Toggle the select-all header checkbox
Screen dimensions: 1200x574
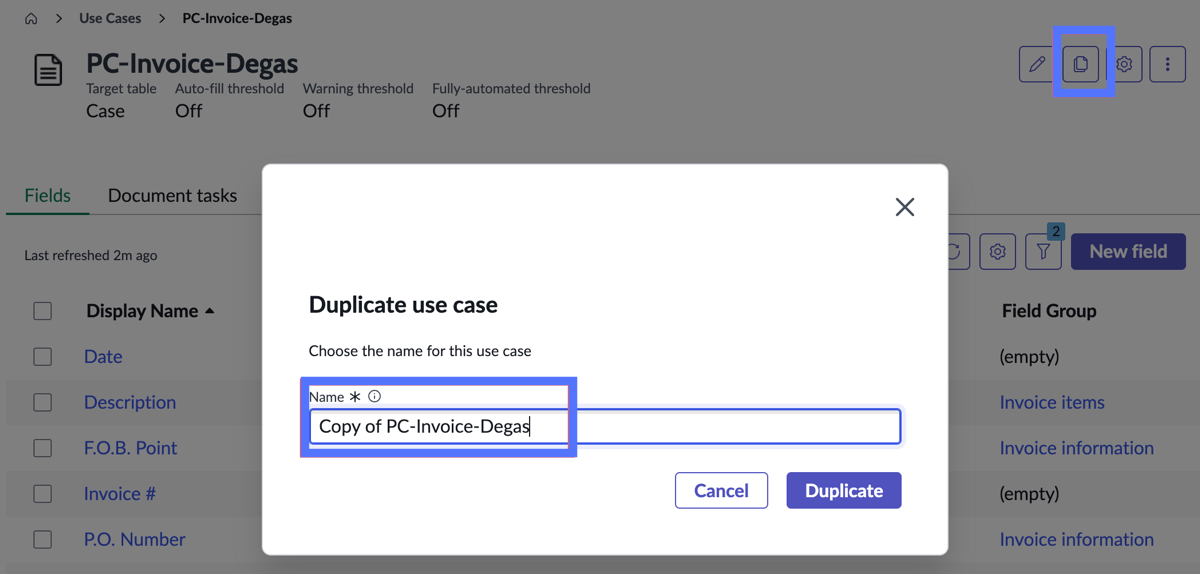(x=42, y=310)
